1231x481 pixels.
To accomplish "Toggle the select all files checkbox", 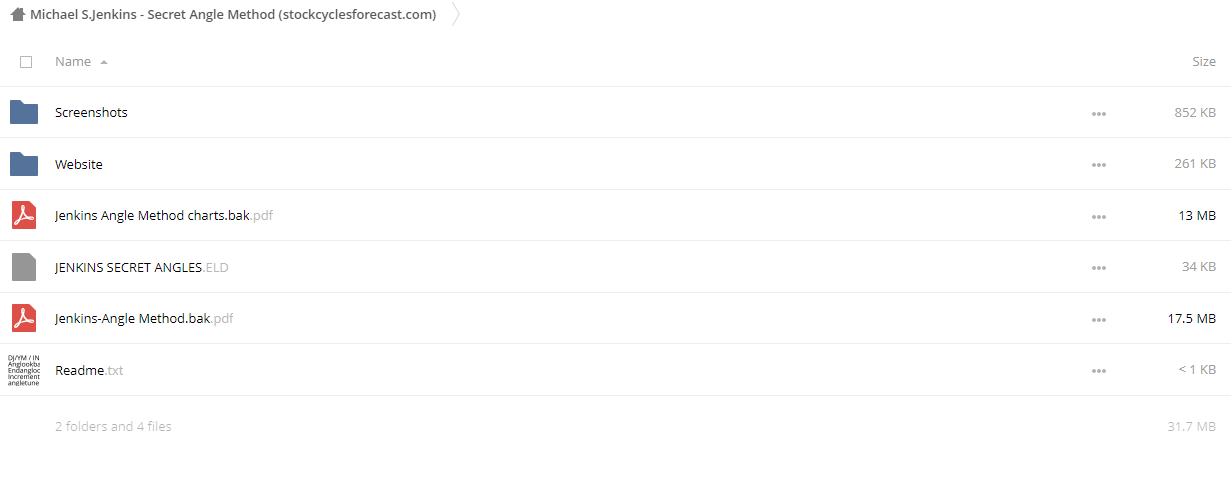I will 26,62.
